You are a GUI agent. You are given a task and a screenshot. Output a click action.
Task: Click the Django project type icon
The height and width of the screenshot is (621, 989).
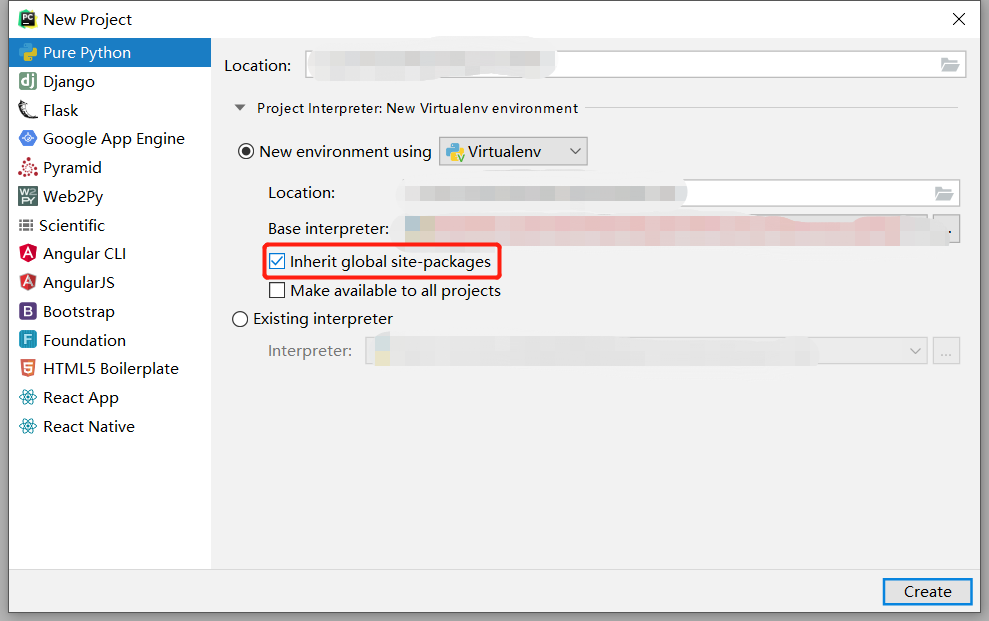(28, 81)
